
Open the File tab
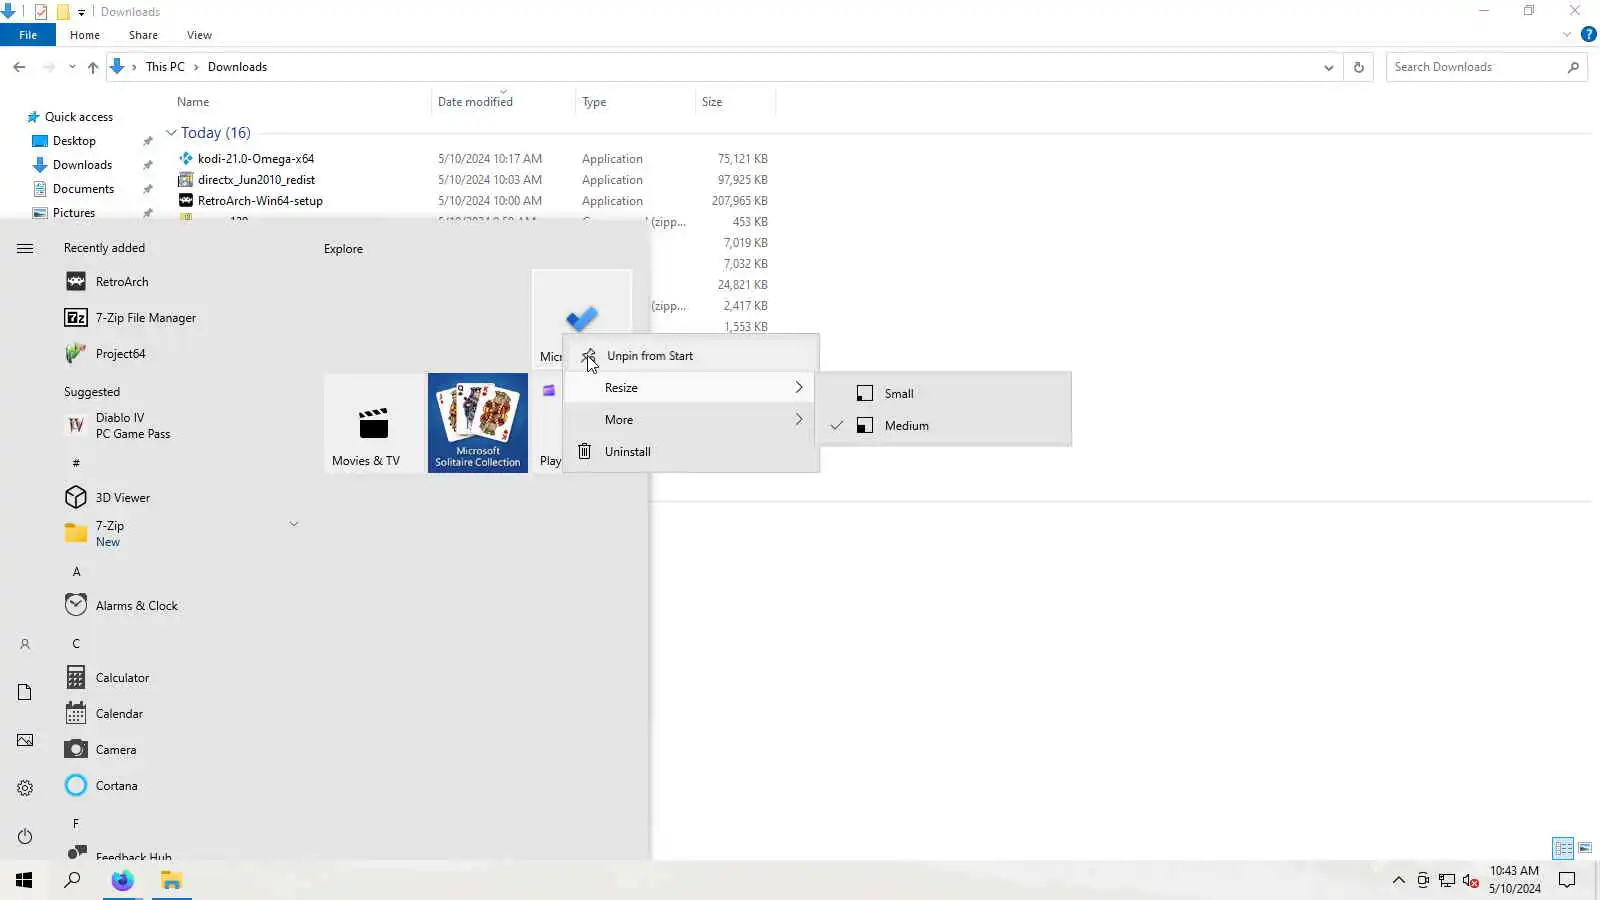(28, 35)
